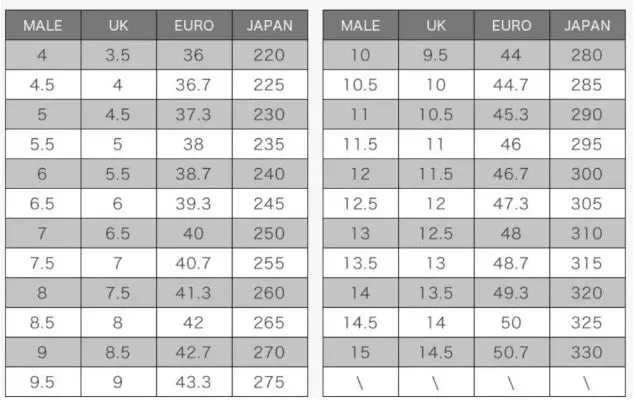Select Euro size 47.3 cell
Screen dimensions: 634x400
click(511, 203)
